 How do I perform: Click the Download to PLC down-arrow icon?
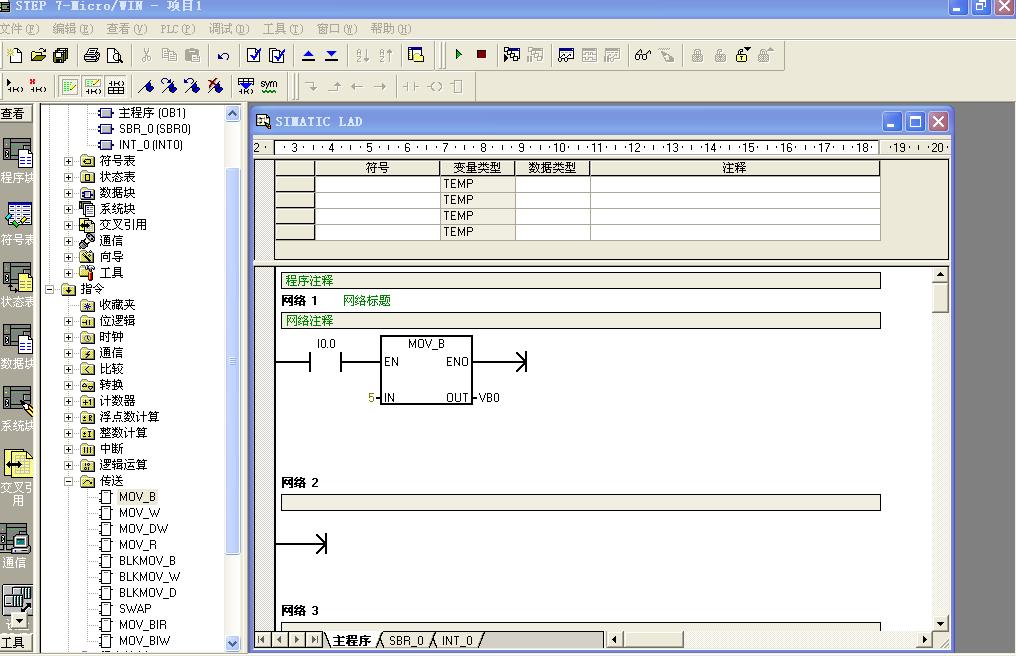[331, 55]
